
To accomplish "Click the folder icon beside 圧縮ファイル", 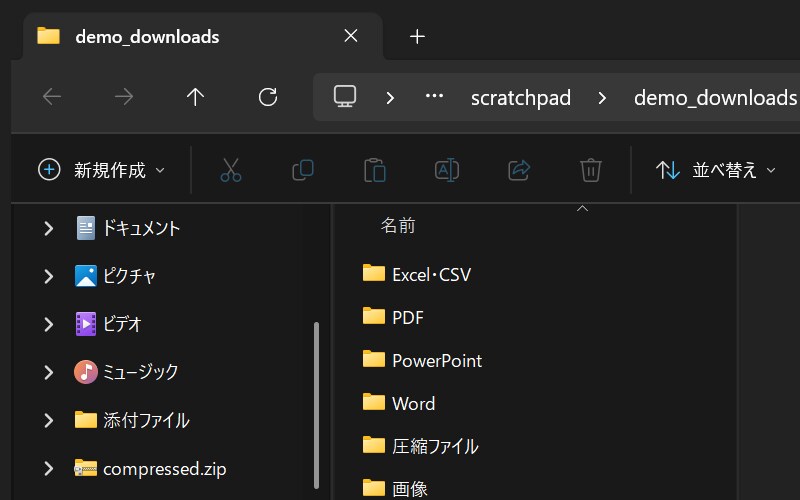I will click(374, 444).
